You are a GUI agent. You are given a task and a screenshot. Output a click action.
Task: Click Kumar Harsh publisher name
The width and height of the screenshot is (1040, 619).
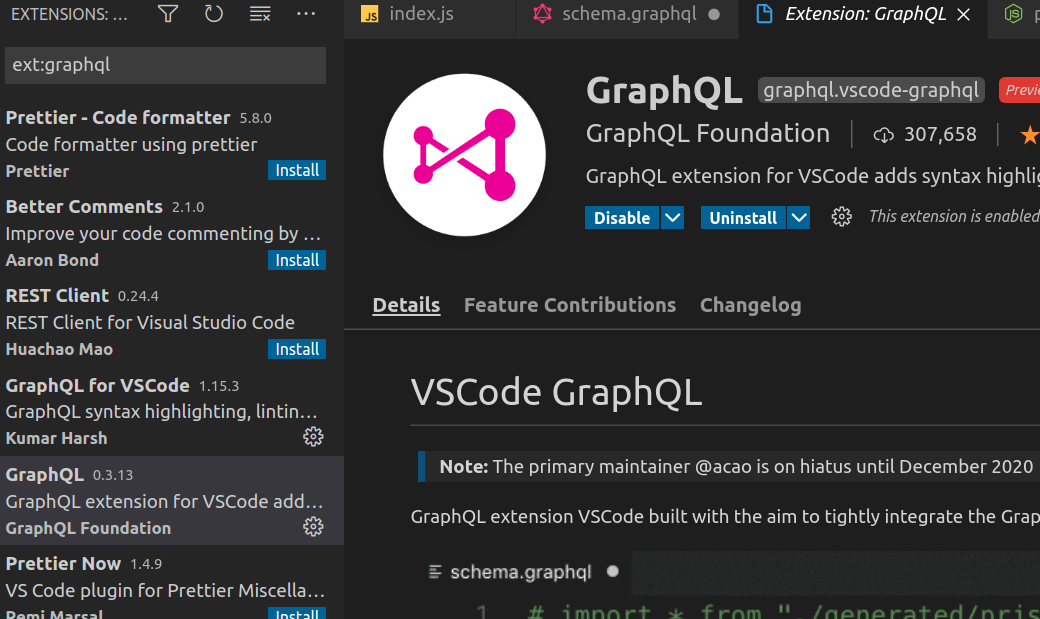point(56,439)
